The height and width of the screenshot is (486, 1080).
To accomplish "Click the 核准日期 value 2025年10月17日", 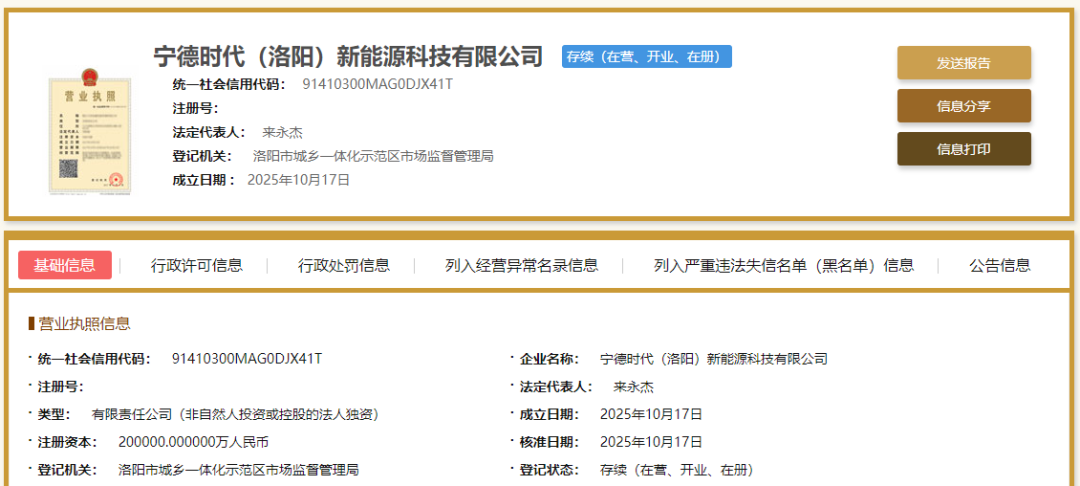I will [x=651, y=441].
